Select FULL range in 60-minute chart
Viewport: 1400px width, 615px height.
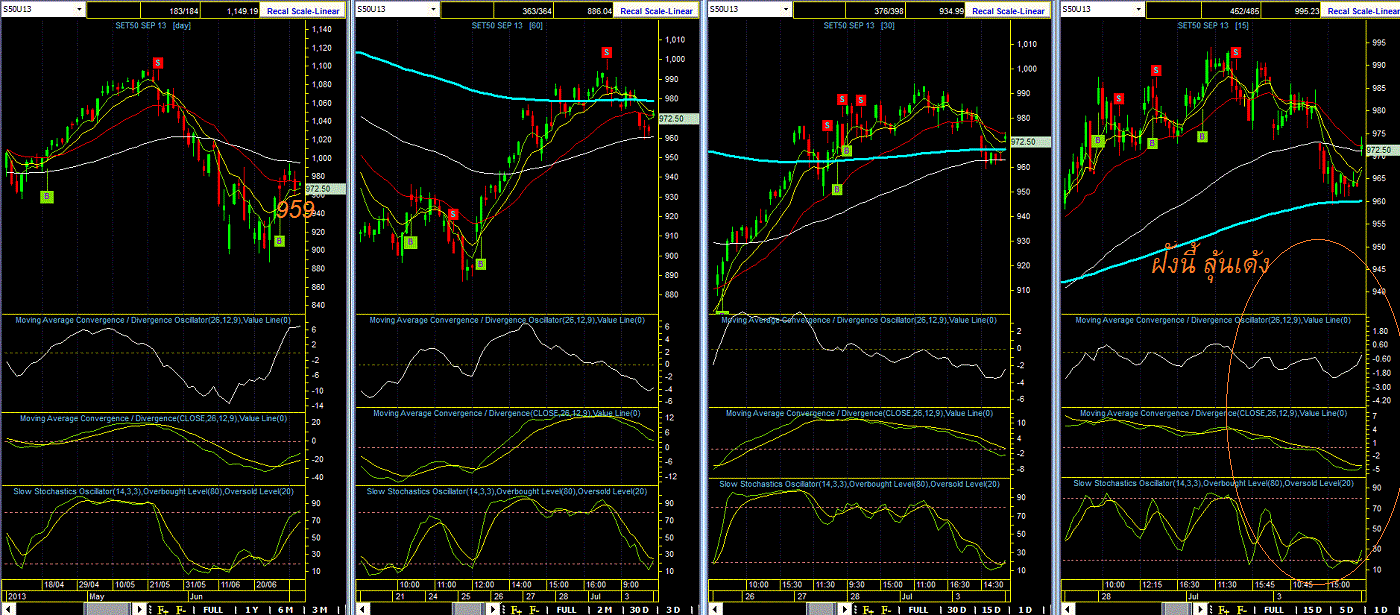click(566, 609)
